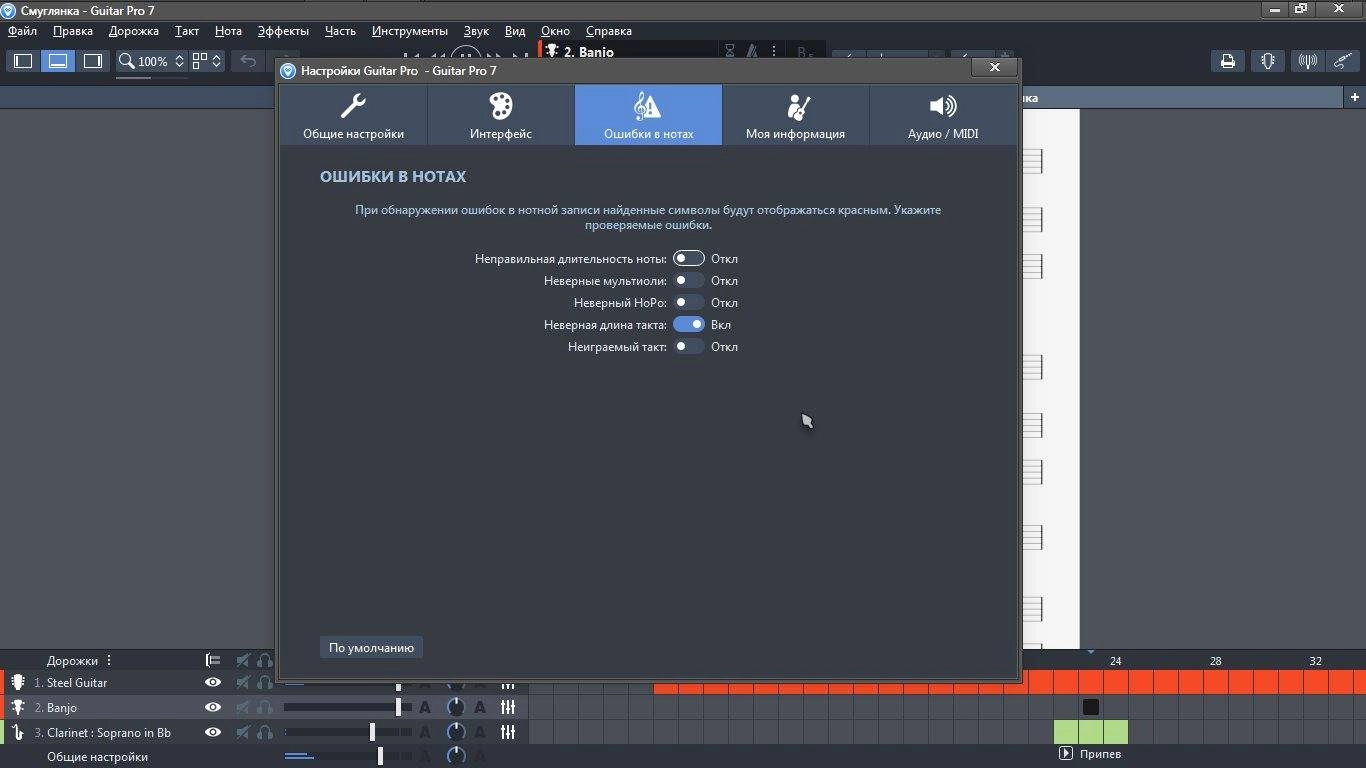Viewport: 1366px width, 768px height.
Task: Click the guitar cable plug icon
Action: pos(1344,61)
